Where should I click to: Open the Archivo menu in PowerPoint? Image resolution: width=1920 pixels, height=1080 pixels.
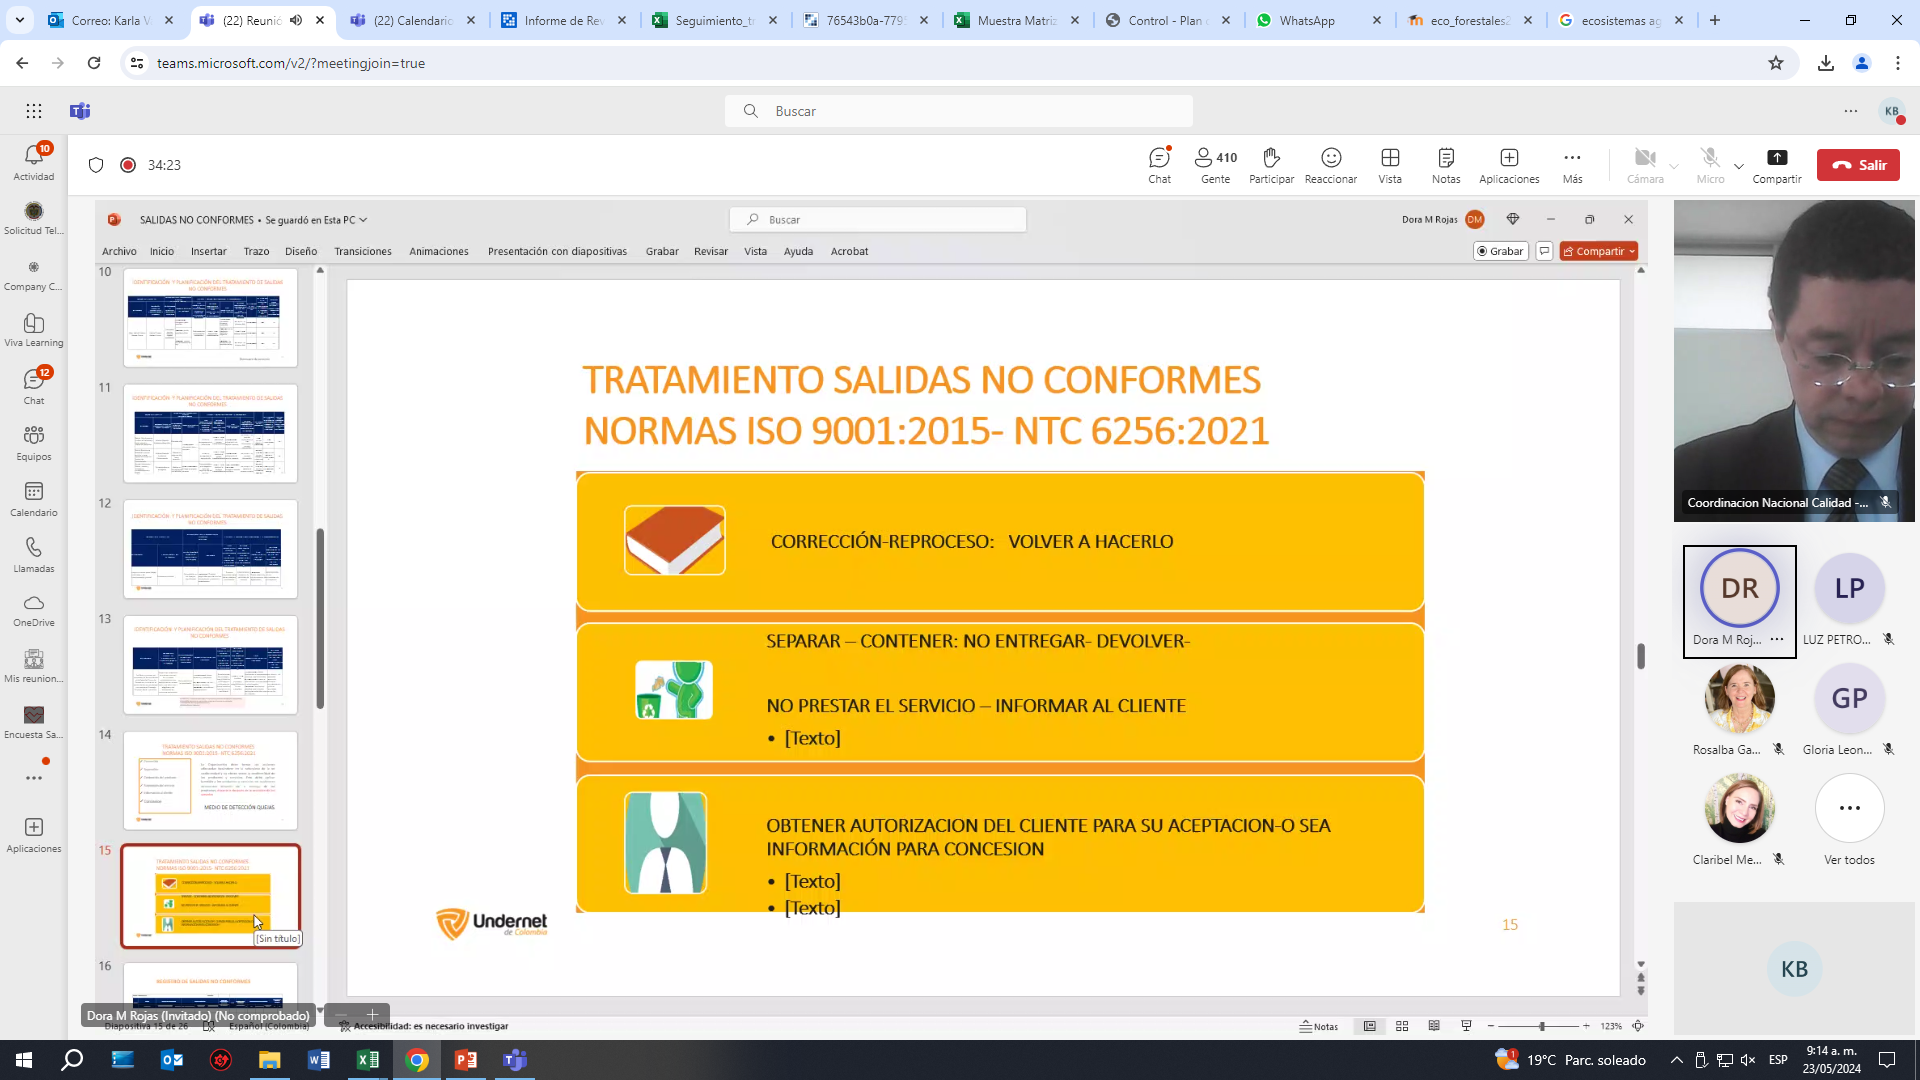tap(119, 251)
